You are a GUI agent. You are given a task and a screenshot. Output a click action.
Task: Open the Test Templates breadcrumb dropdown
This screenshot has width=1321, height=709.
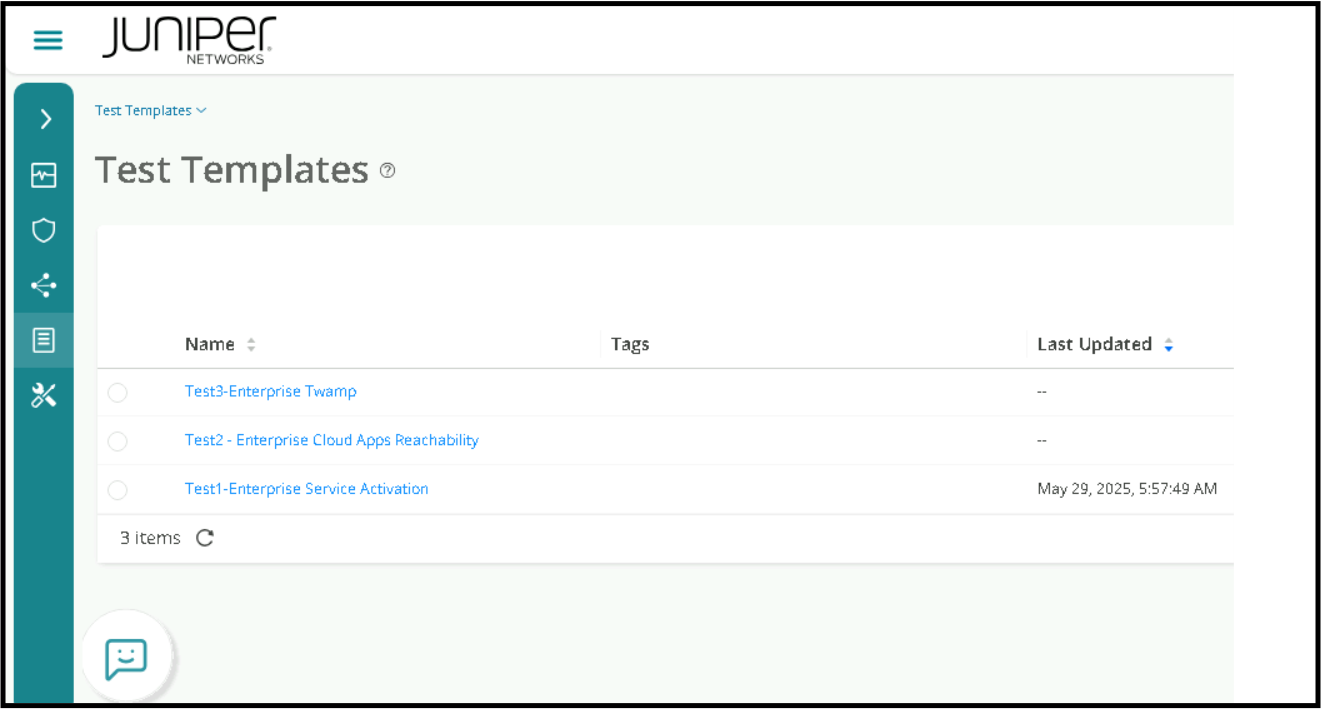(x=151, y=111)
